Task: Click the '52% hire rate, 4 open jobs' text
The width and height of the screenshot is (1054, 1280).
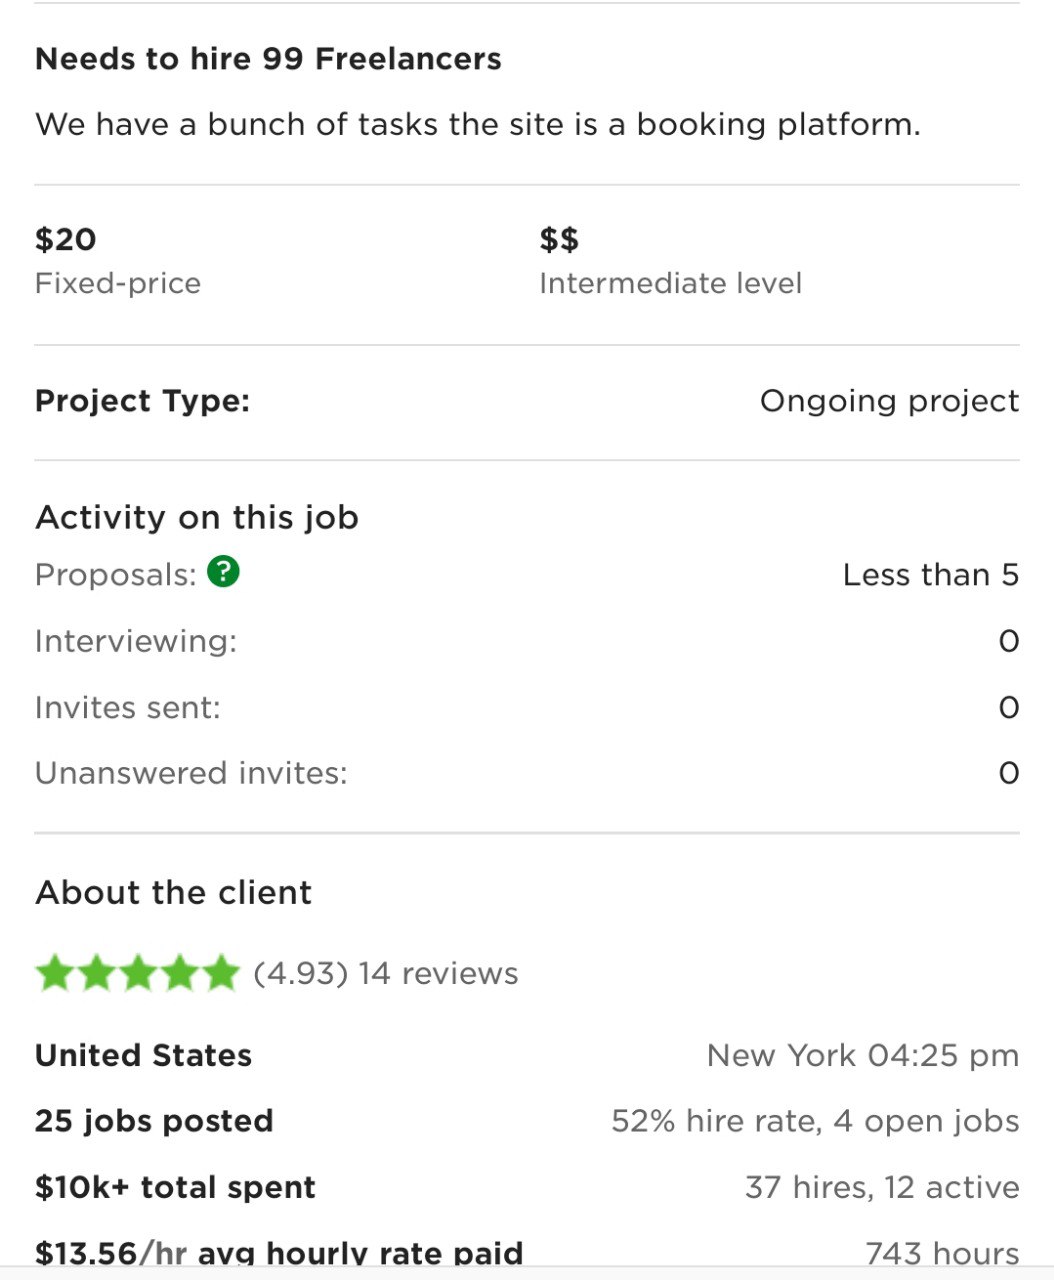Action: (x=815, y=1121)
